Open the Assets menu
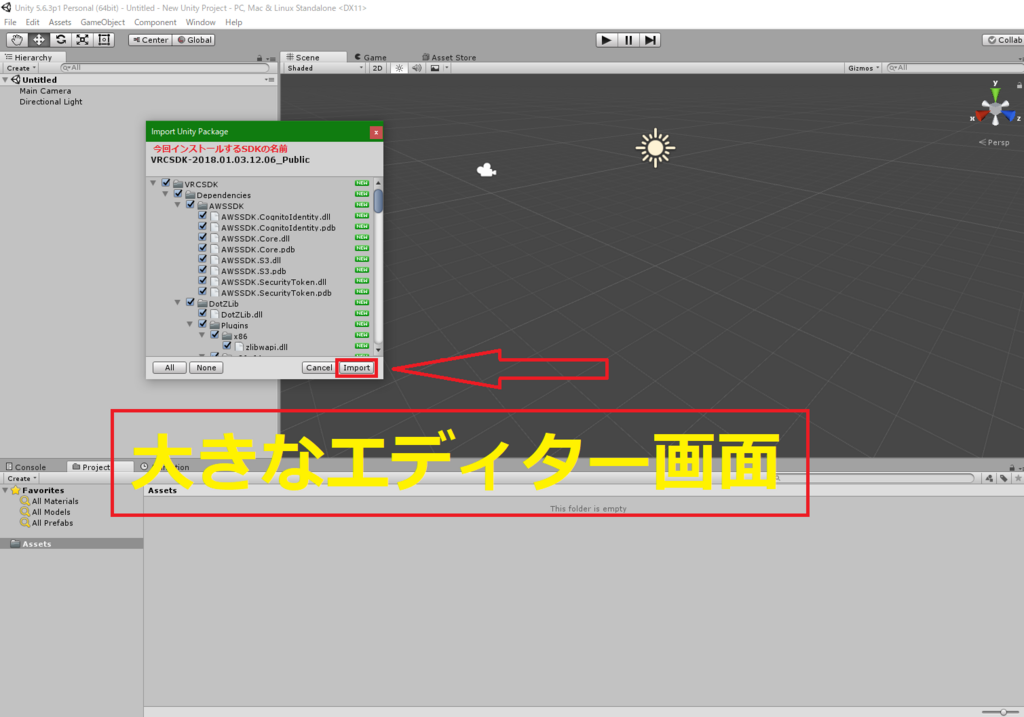 tap(59, 22)
